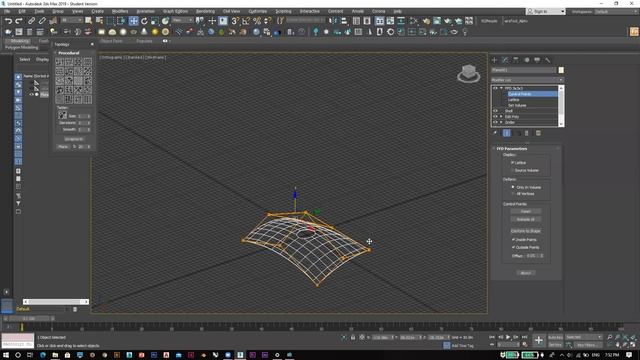
Task: Click the Scene Explorer horizontal scrollbar
Action: click(x=56, y=302)
